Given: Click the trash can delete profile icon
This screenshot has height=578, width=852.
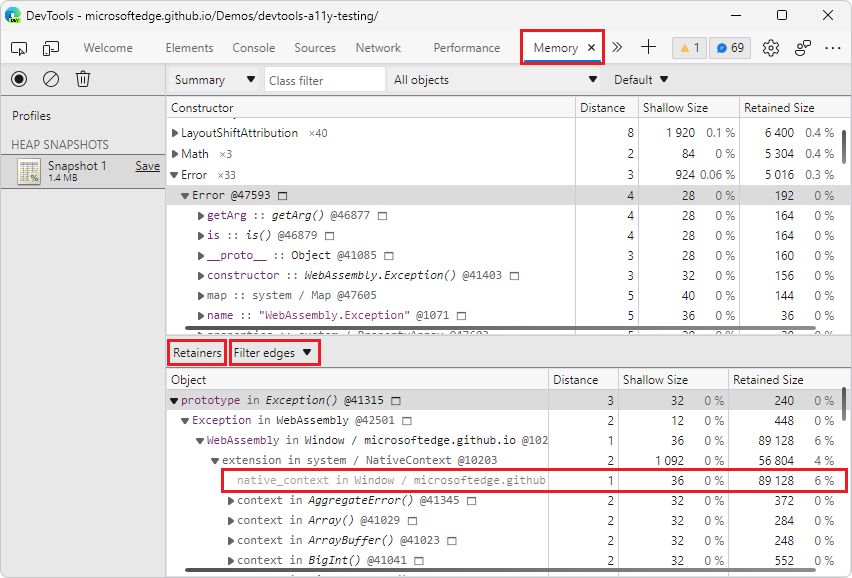Looking at the screenshot, I should tap(83, 79).
